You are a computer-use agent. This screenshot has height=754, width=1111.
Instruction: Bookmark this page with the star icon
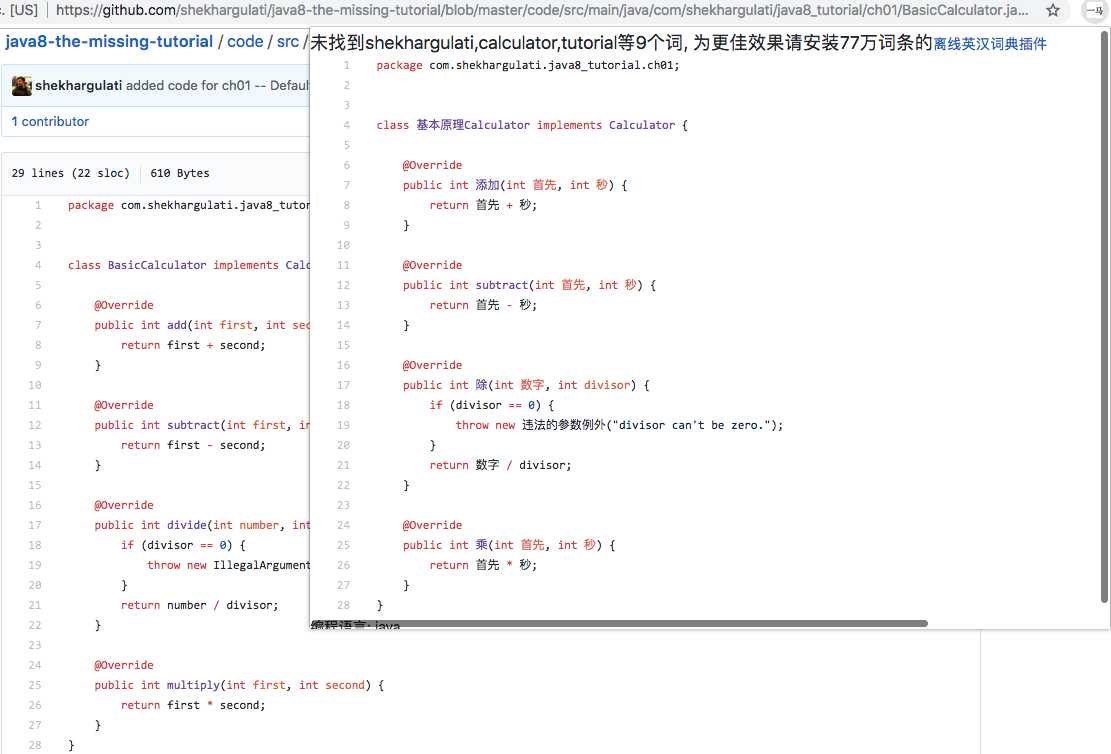[x=1053, y=10]
